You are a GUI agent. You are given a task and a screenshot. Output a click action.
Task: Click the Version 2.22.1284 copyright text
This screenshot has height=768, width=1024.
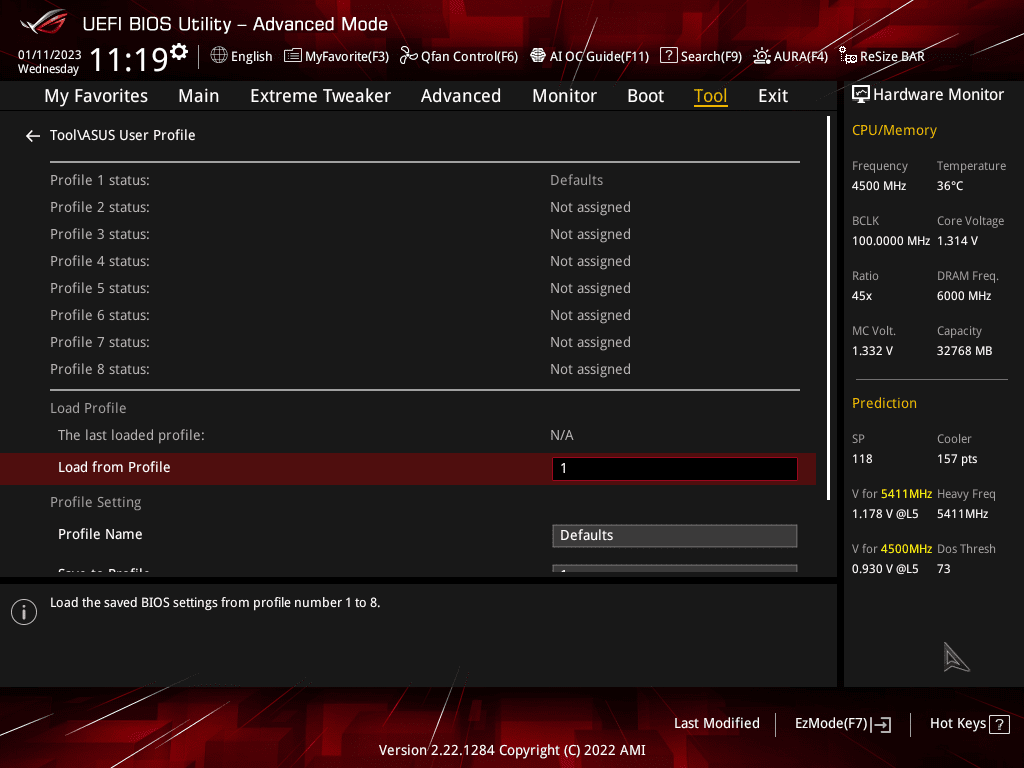[512, 750]
